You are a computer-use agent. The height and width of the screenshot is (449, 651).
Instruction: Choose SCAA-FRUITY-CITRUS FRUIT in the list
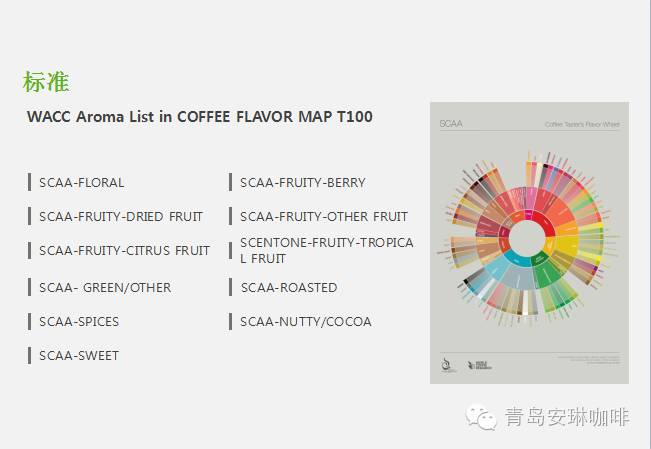coord(125,250)
